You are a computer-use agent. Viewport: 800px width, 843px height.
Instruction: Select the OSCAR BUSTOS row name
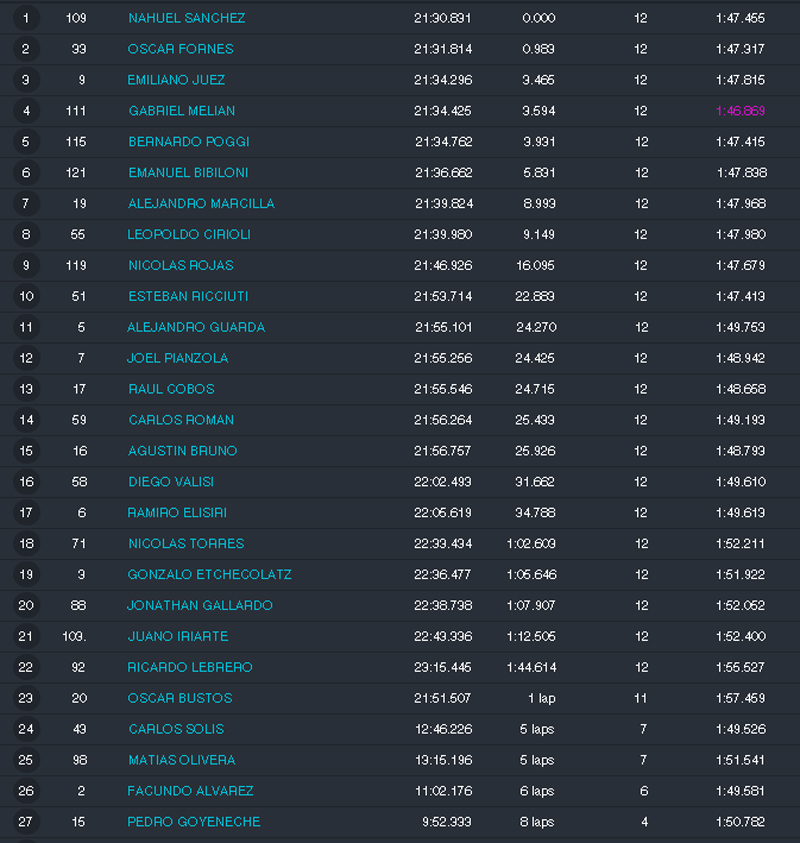[180, 698]
